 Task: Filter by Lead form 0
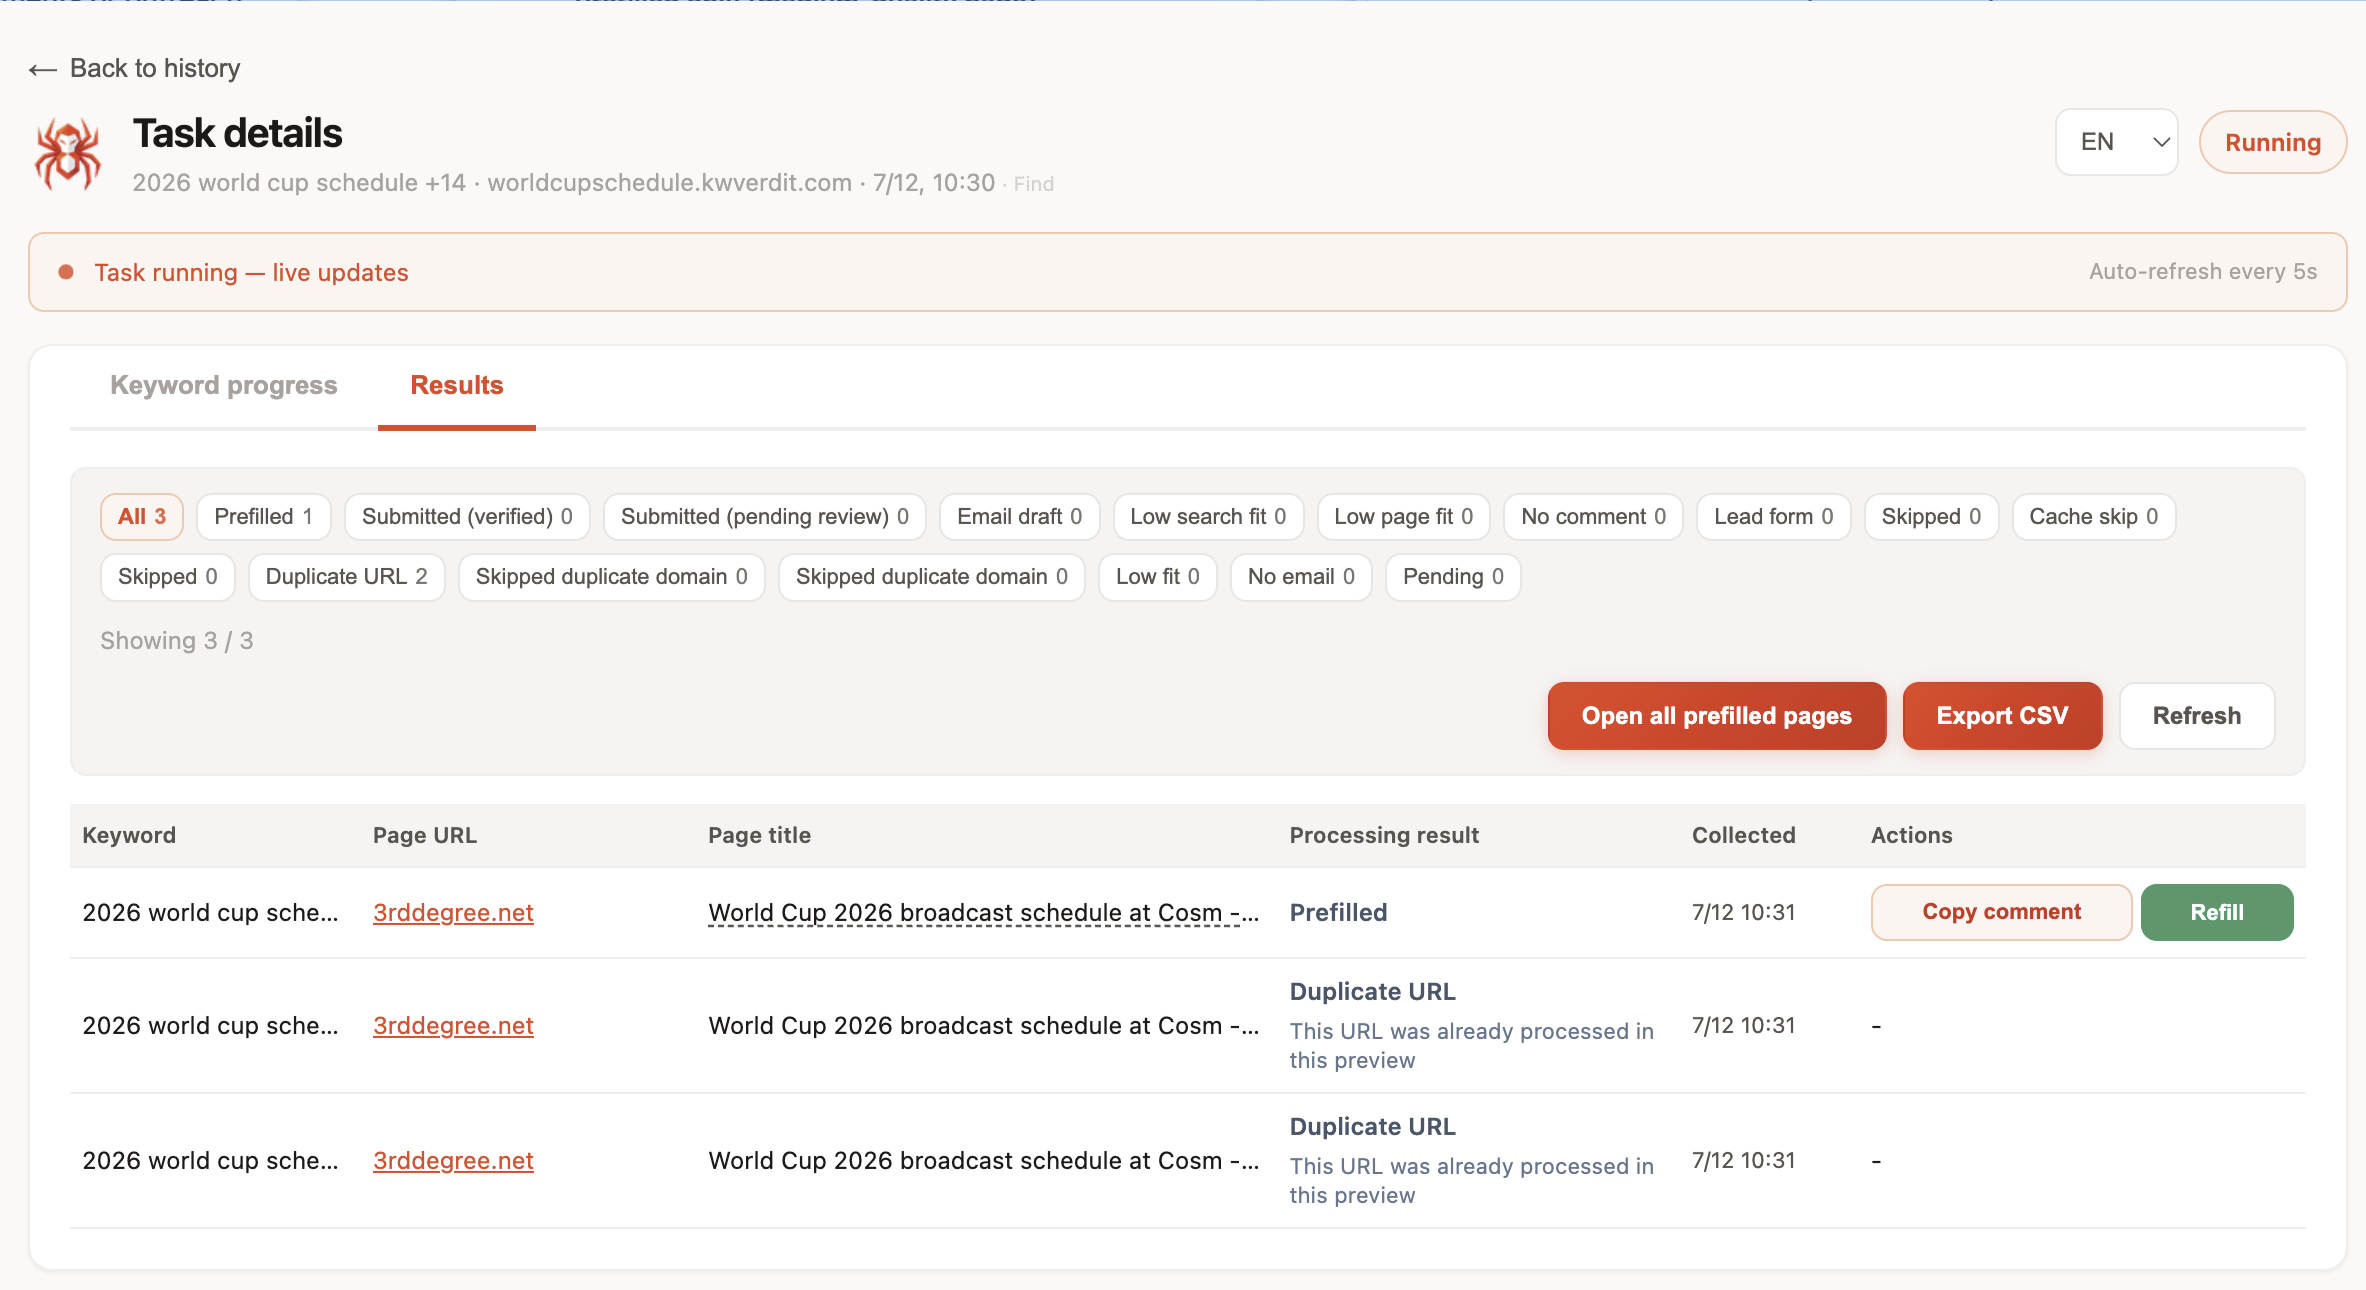[1774, 517]
